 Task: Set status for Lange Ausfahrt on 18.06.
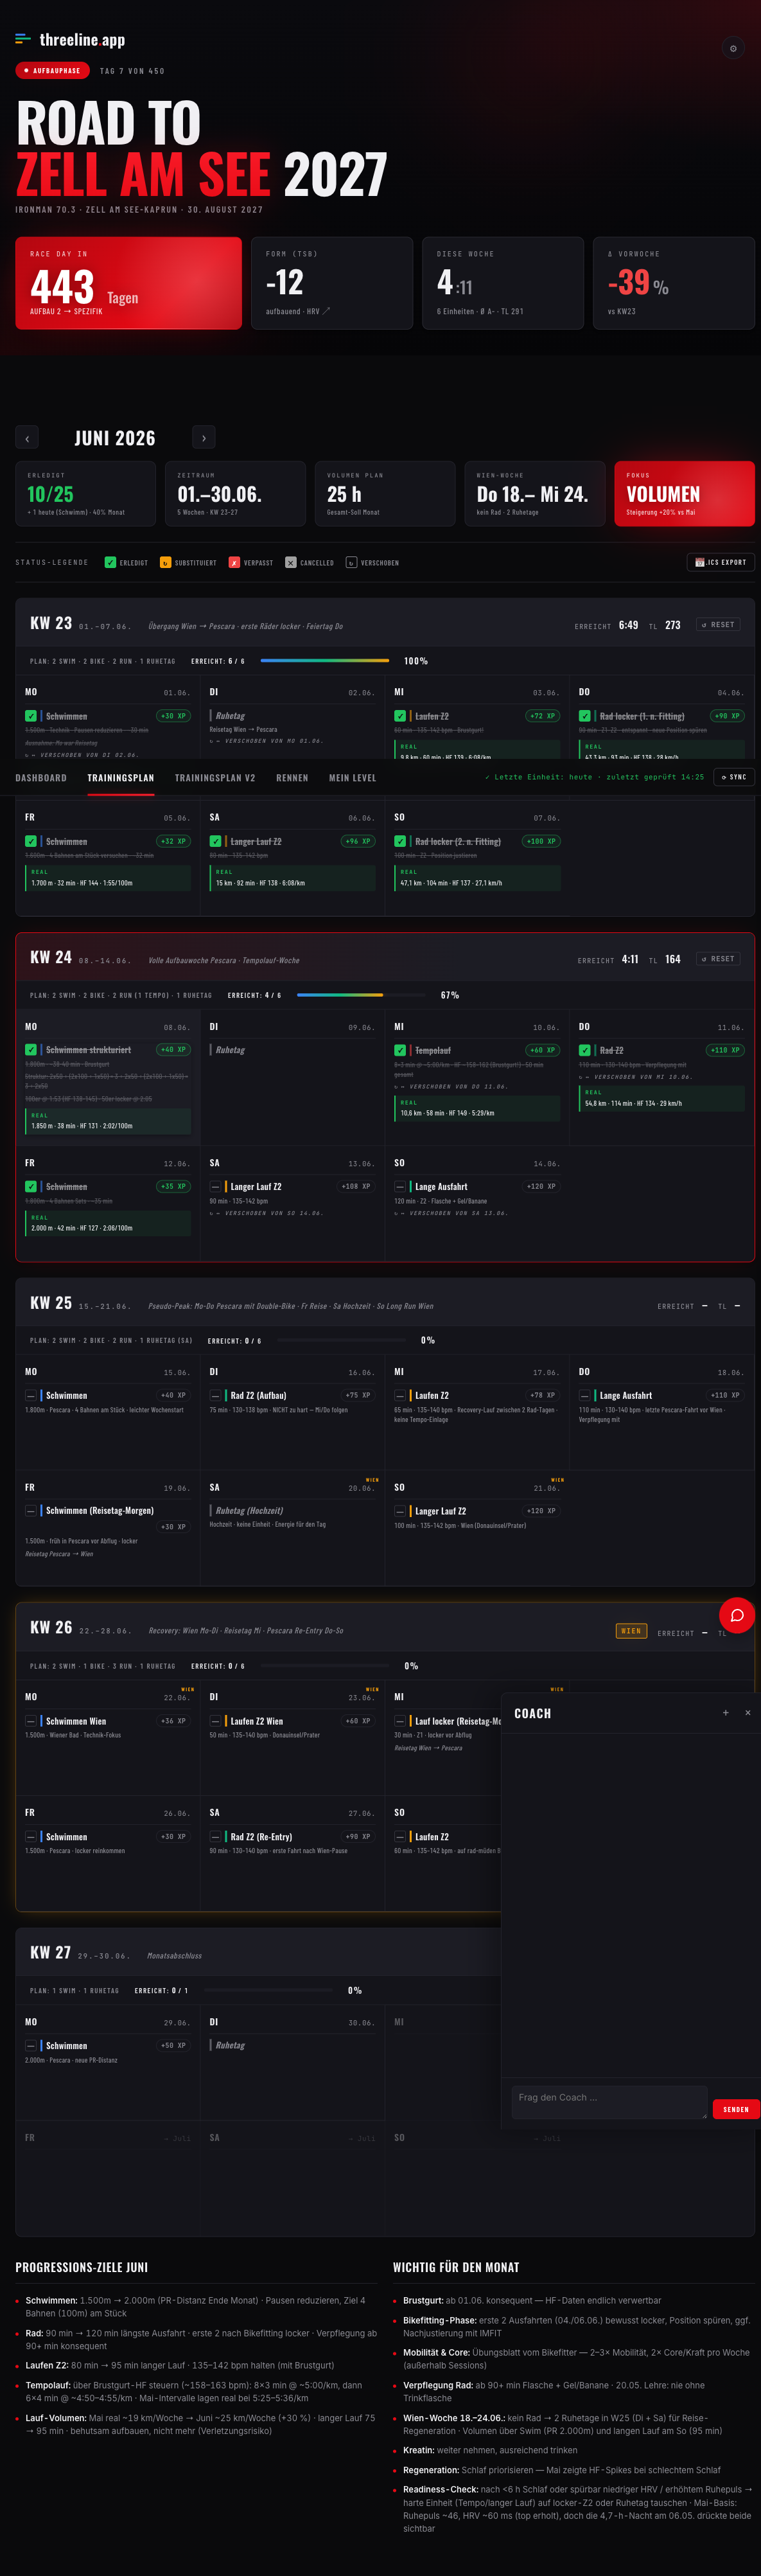[x=585, y=1395]
